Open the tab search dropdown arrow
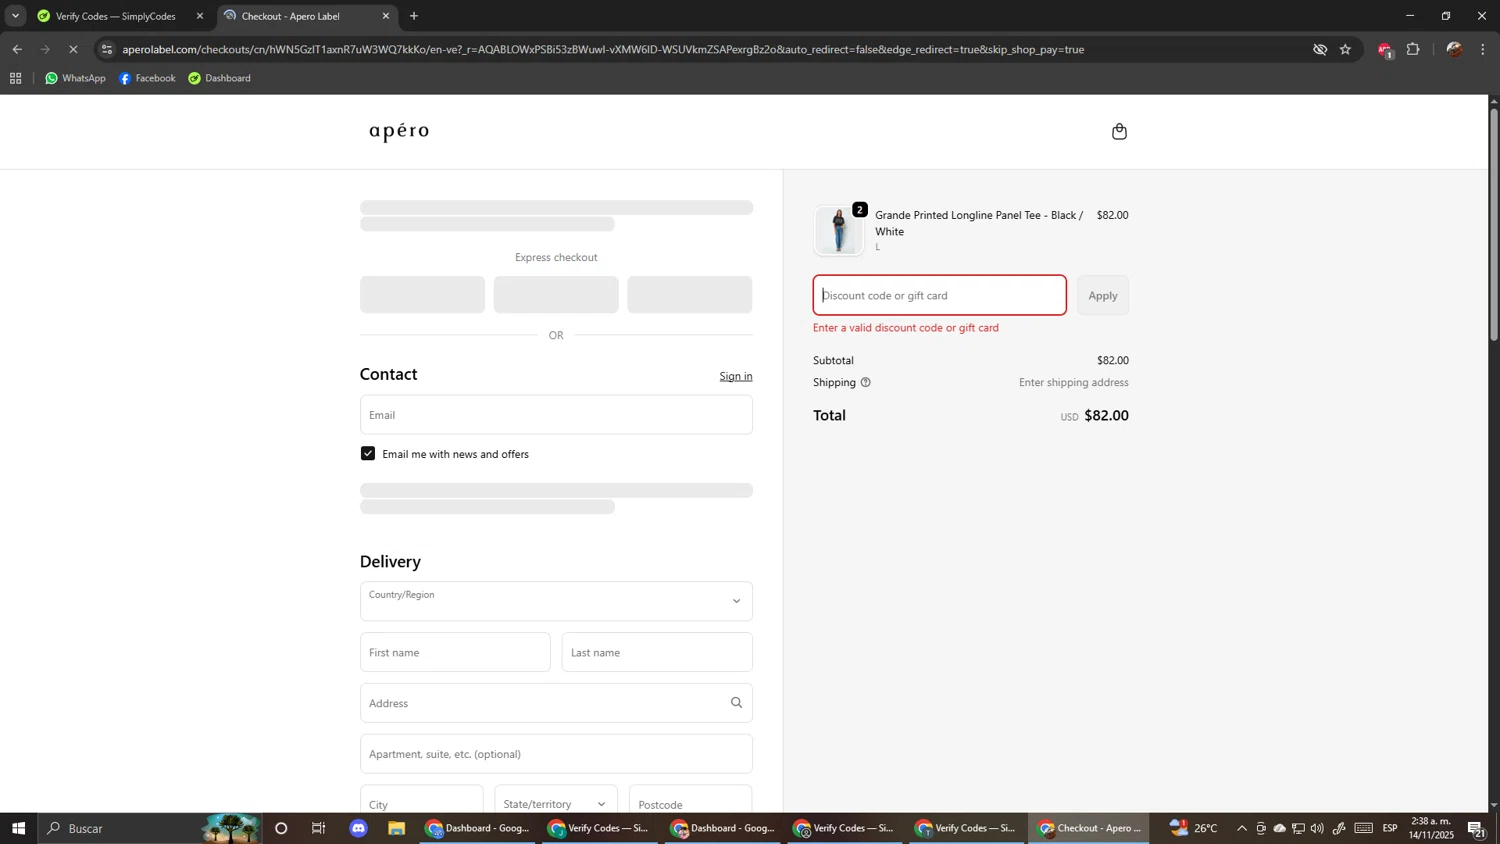Viewport: 1500px width, 844px height. coord(15,16)
